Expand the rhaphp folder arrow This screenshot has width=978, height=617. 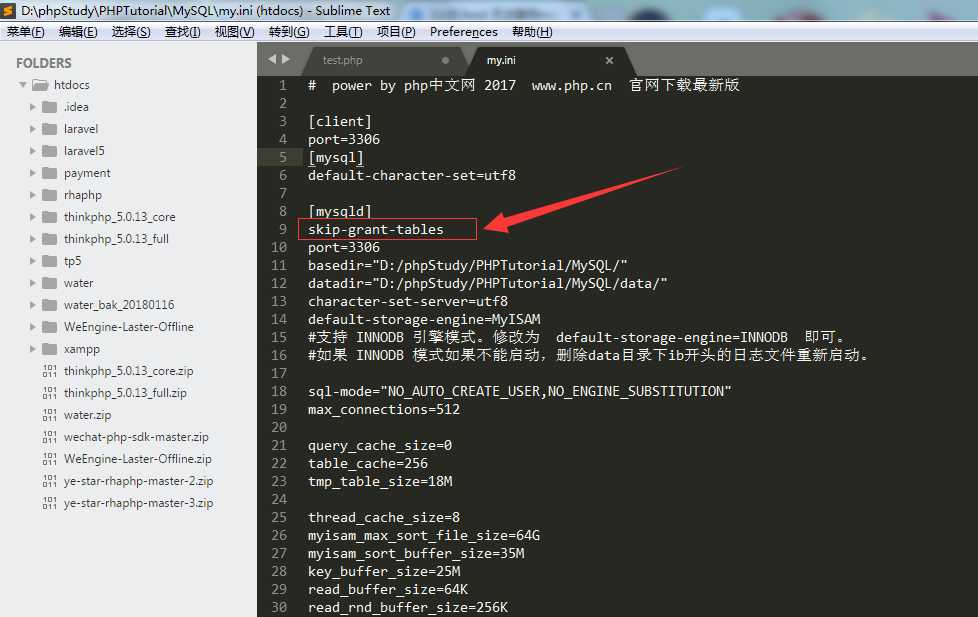pos(32,195)
